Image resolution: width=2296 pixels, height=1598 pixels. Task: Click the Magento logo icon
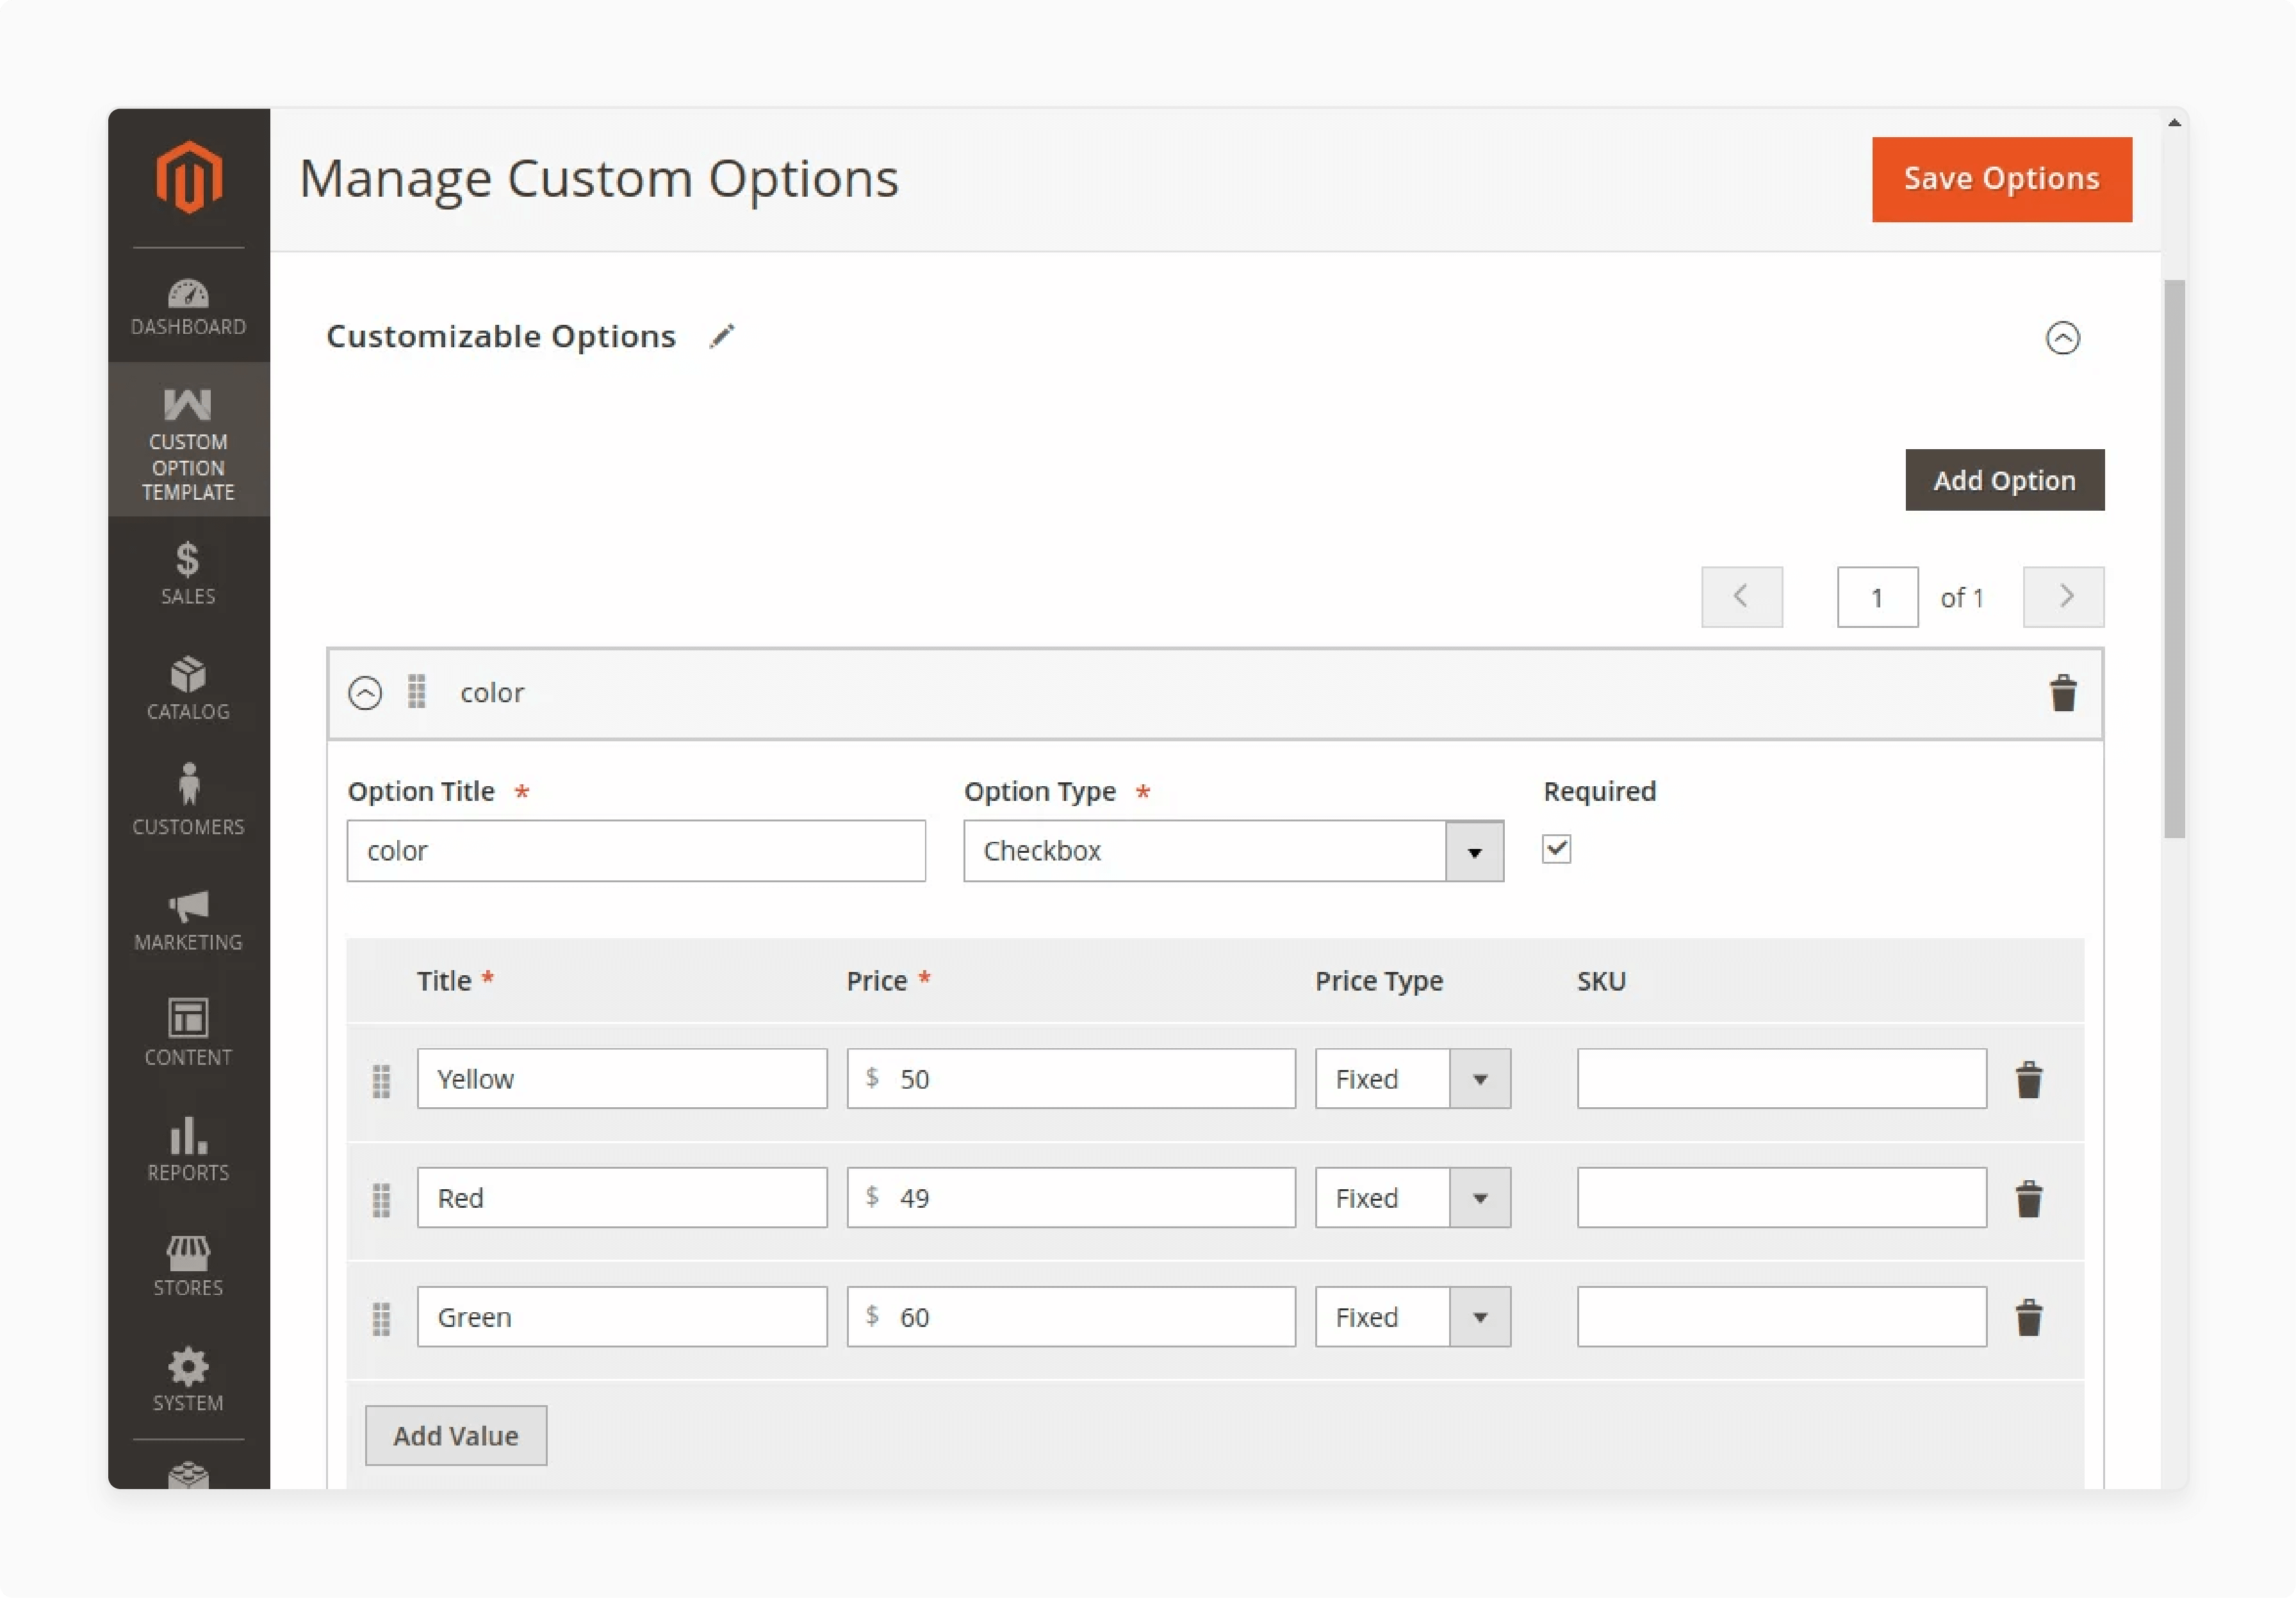tap(188, 178)
